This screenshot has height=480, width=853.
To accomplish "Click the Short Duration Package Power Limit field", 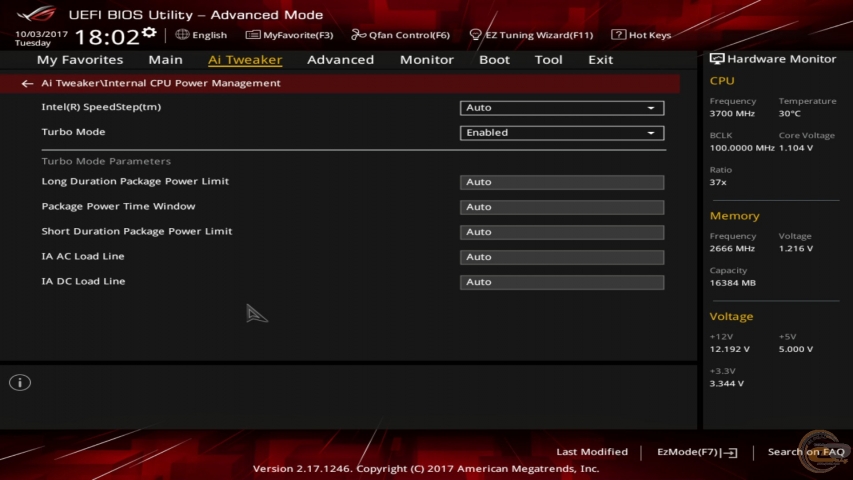I will 562,232.
